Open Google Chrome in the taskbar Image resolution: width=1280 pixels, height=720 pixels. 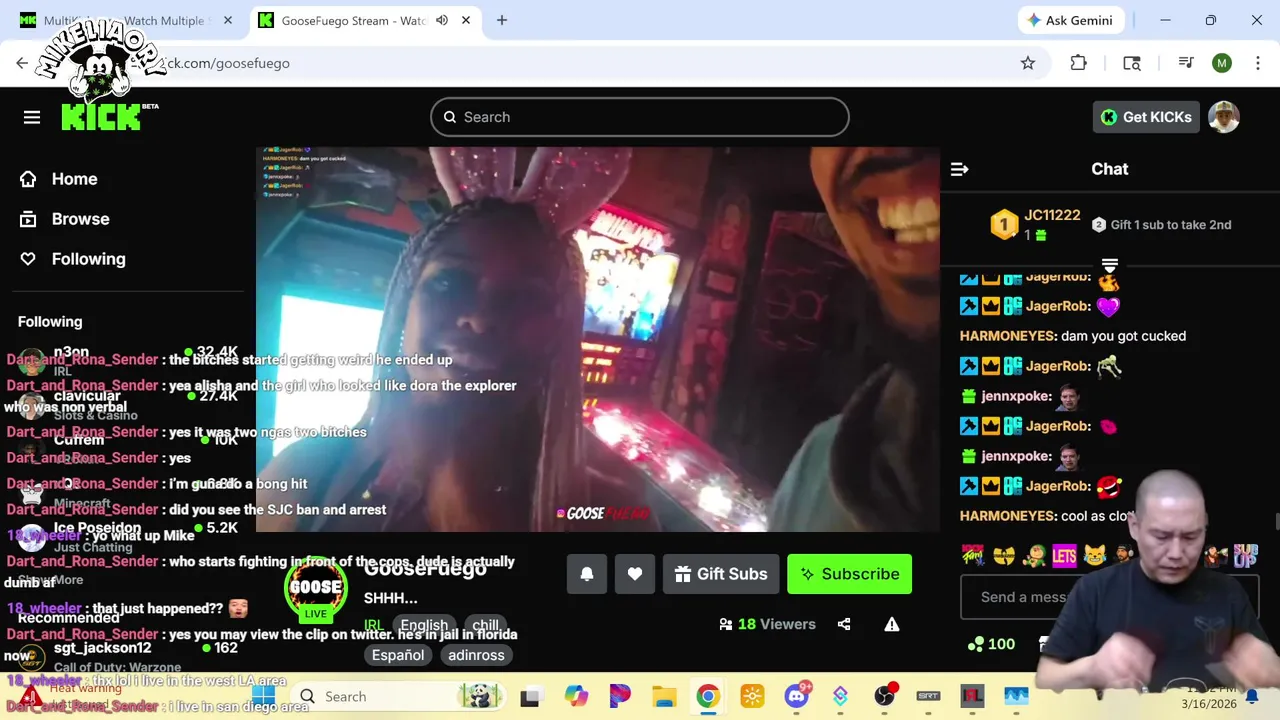pyautogui.click(x=707, y=696)
